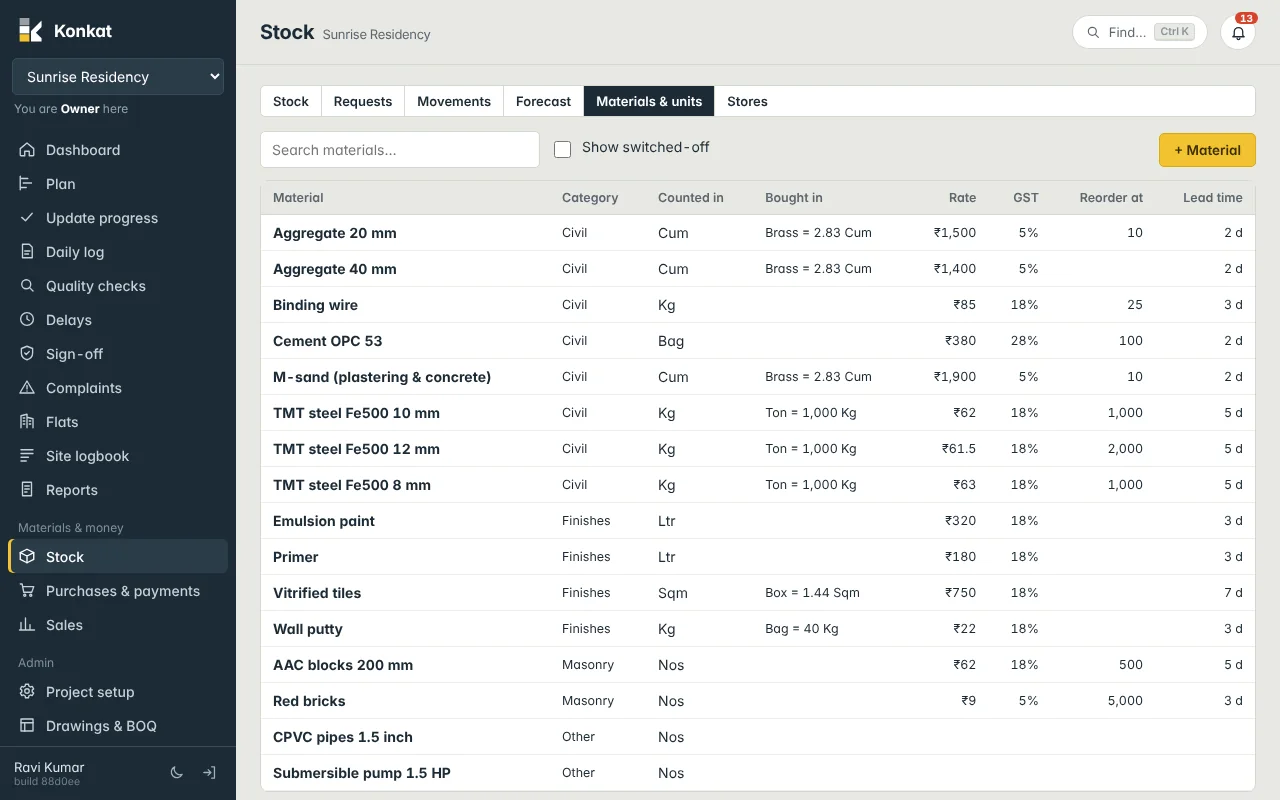Toggle dark mode moon icon
1280x800 pixels.
(x=177, y=773)
